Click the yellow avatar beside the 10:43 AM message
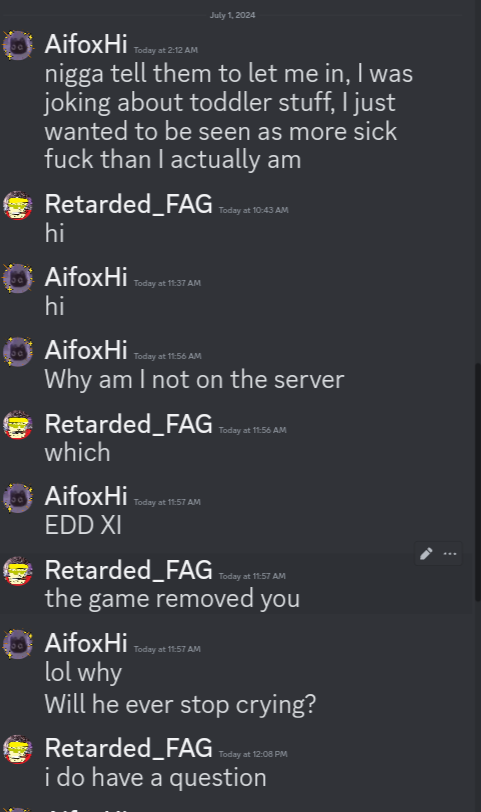 (x=18, y=206)
